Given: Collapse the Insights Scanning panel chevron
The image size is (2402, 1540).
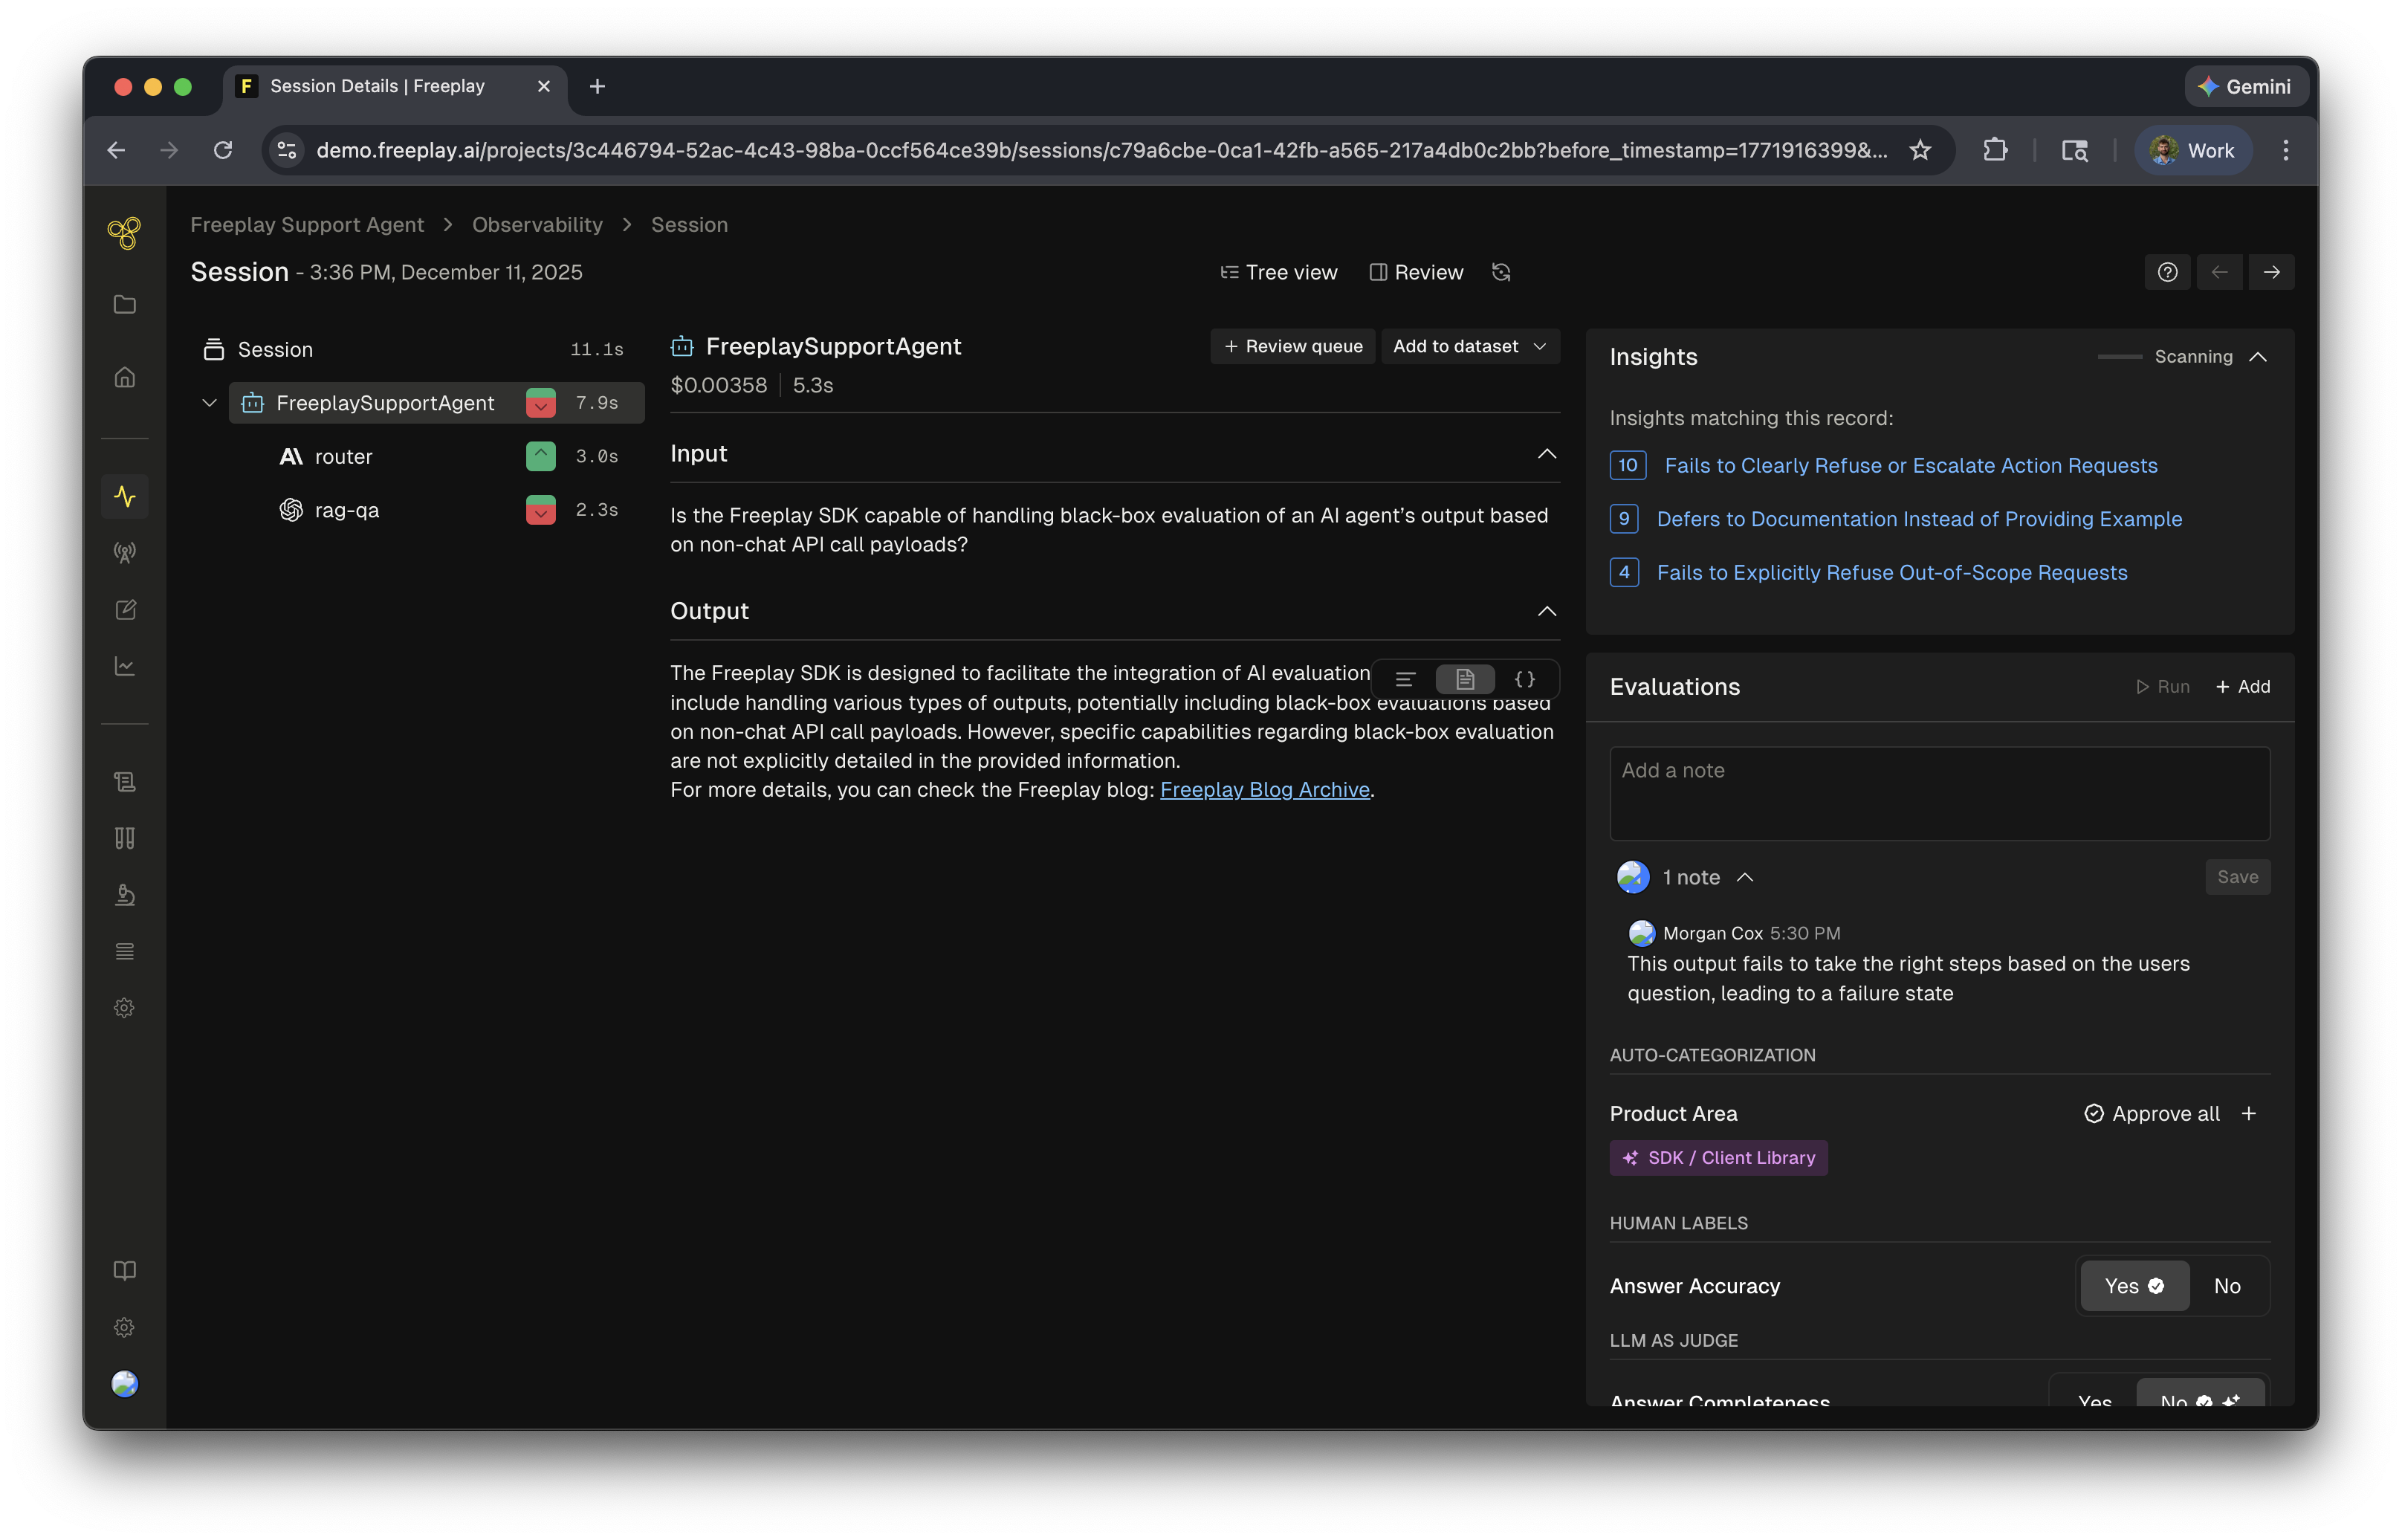Looking at the screenshot, I should coord(2261,356).
